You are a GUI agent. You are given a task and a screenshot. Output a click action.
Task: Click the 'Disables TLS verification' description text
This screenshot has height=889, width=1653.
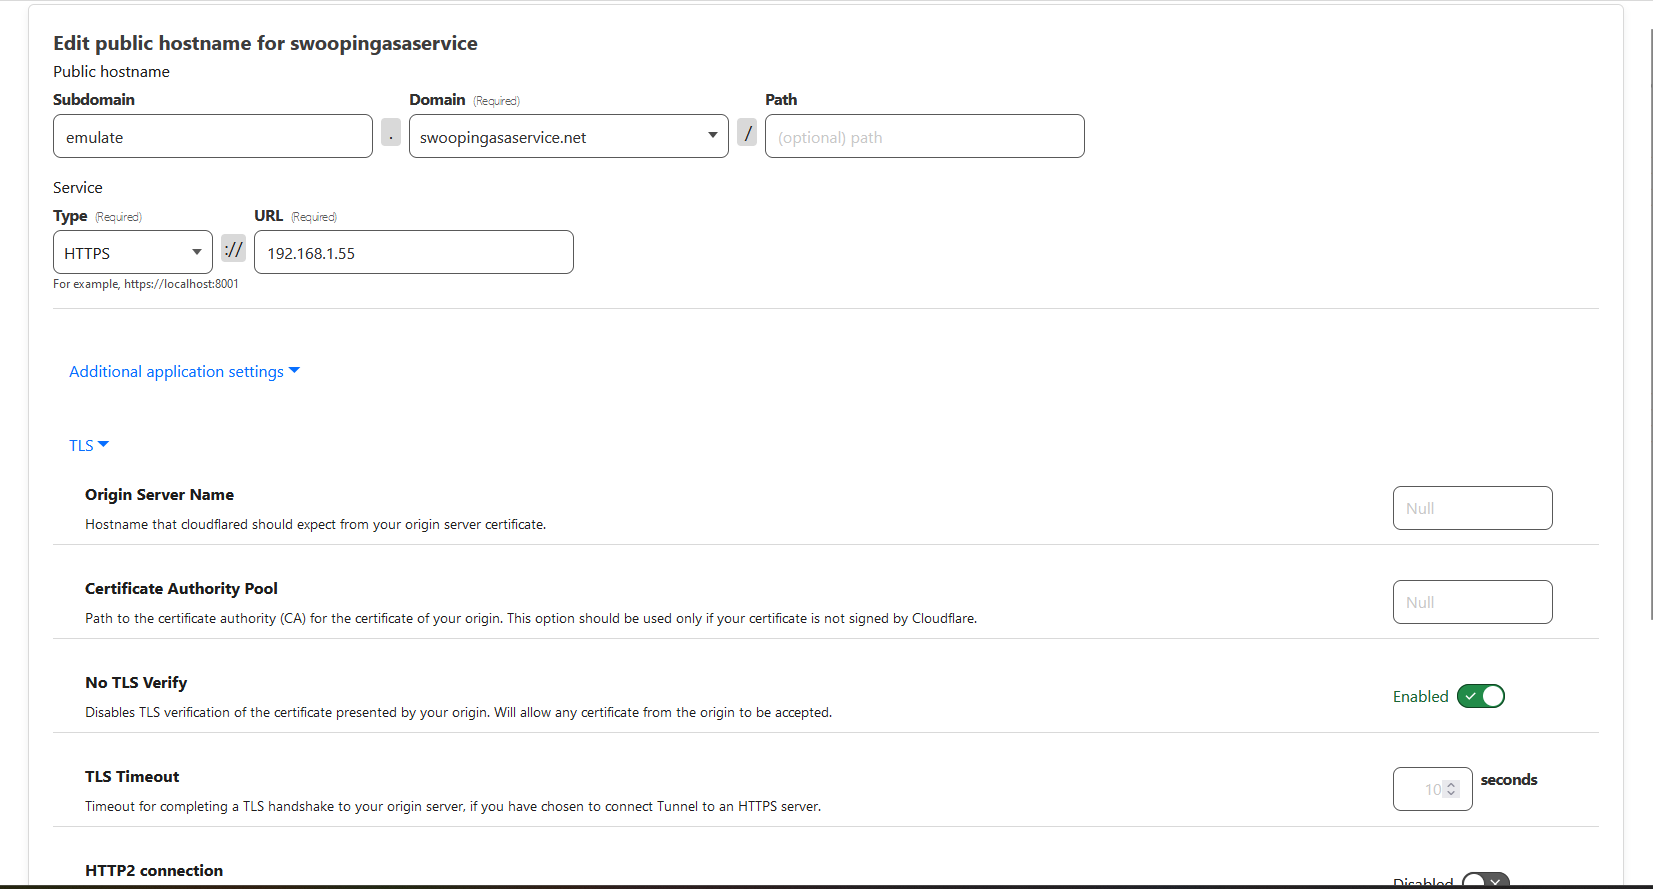click(x=458, y=712)
